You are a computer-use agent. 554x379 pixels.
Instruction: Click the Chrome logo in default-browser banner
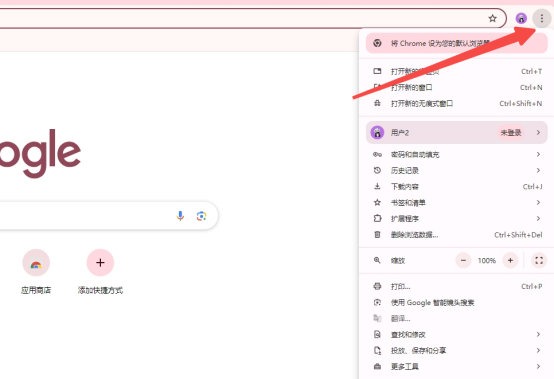[377, 43]
